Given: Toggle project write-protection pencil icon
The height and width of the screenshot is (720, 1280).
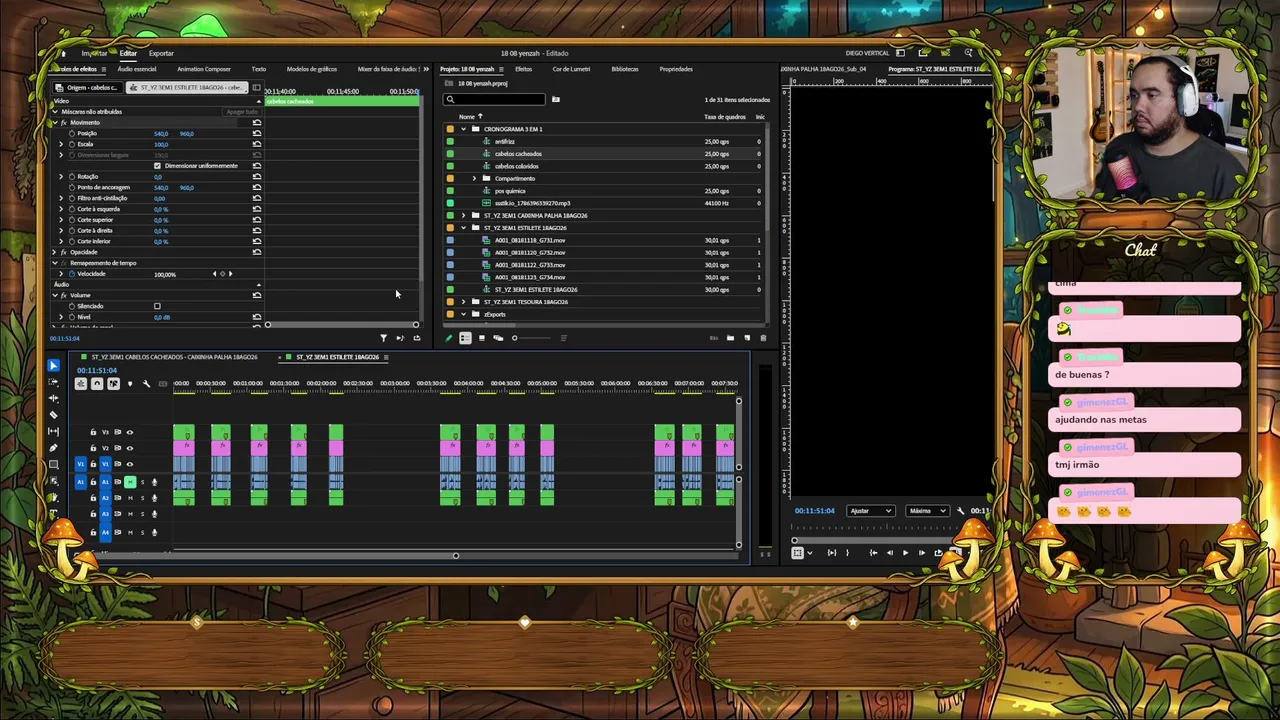Looking at the screenshot, I should click(x=449, y=338).
